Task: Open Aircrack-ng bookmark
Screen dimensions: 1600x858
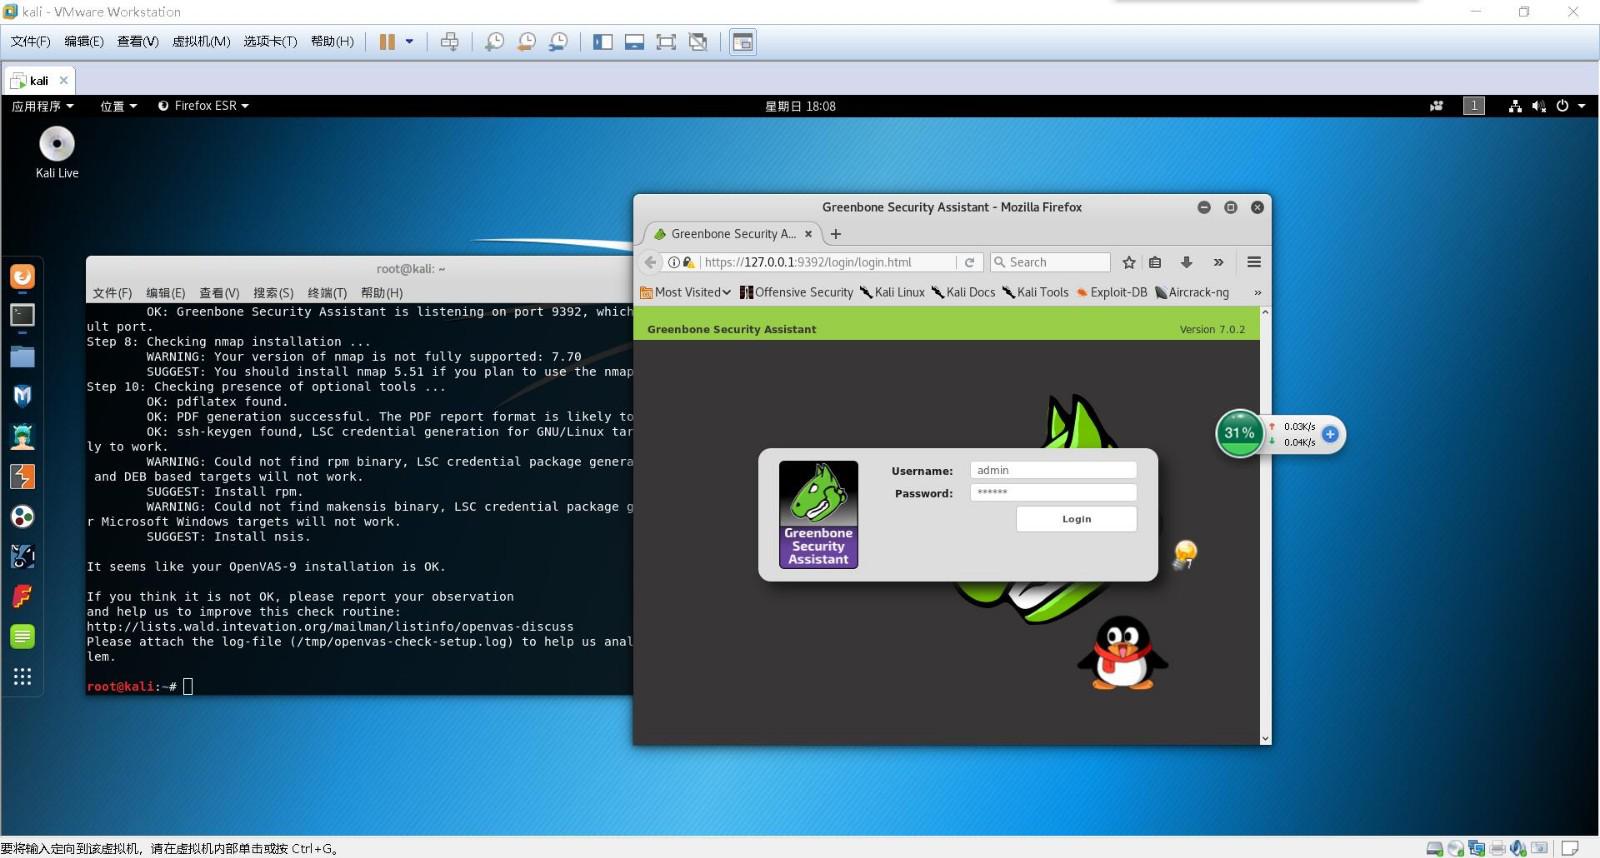Action: click(x=1192, y=292)
